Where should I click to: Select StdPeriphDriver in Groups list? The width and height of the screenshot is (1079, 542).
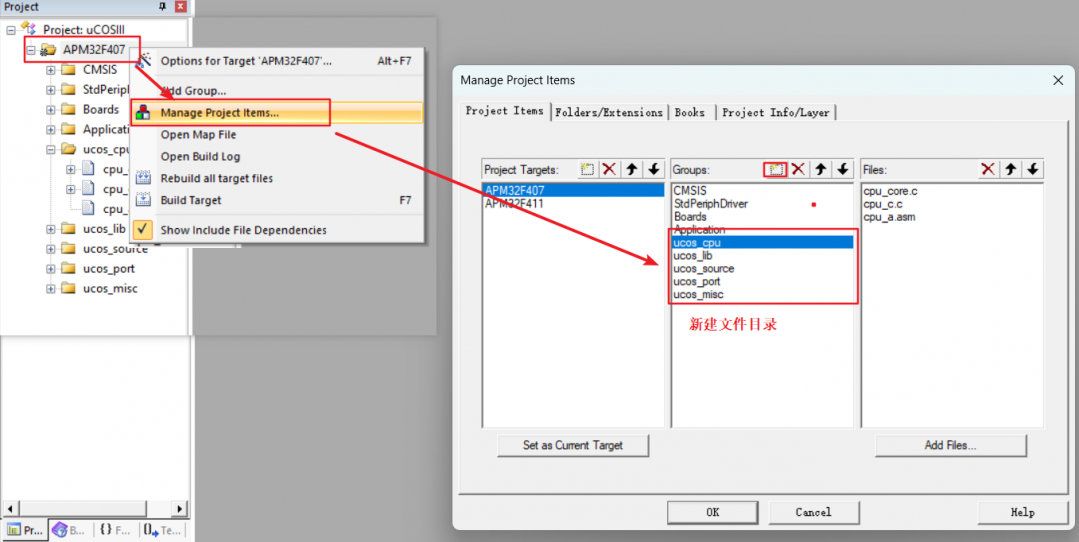click(762, 204)
